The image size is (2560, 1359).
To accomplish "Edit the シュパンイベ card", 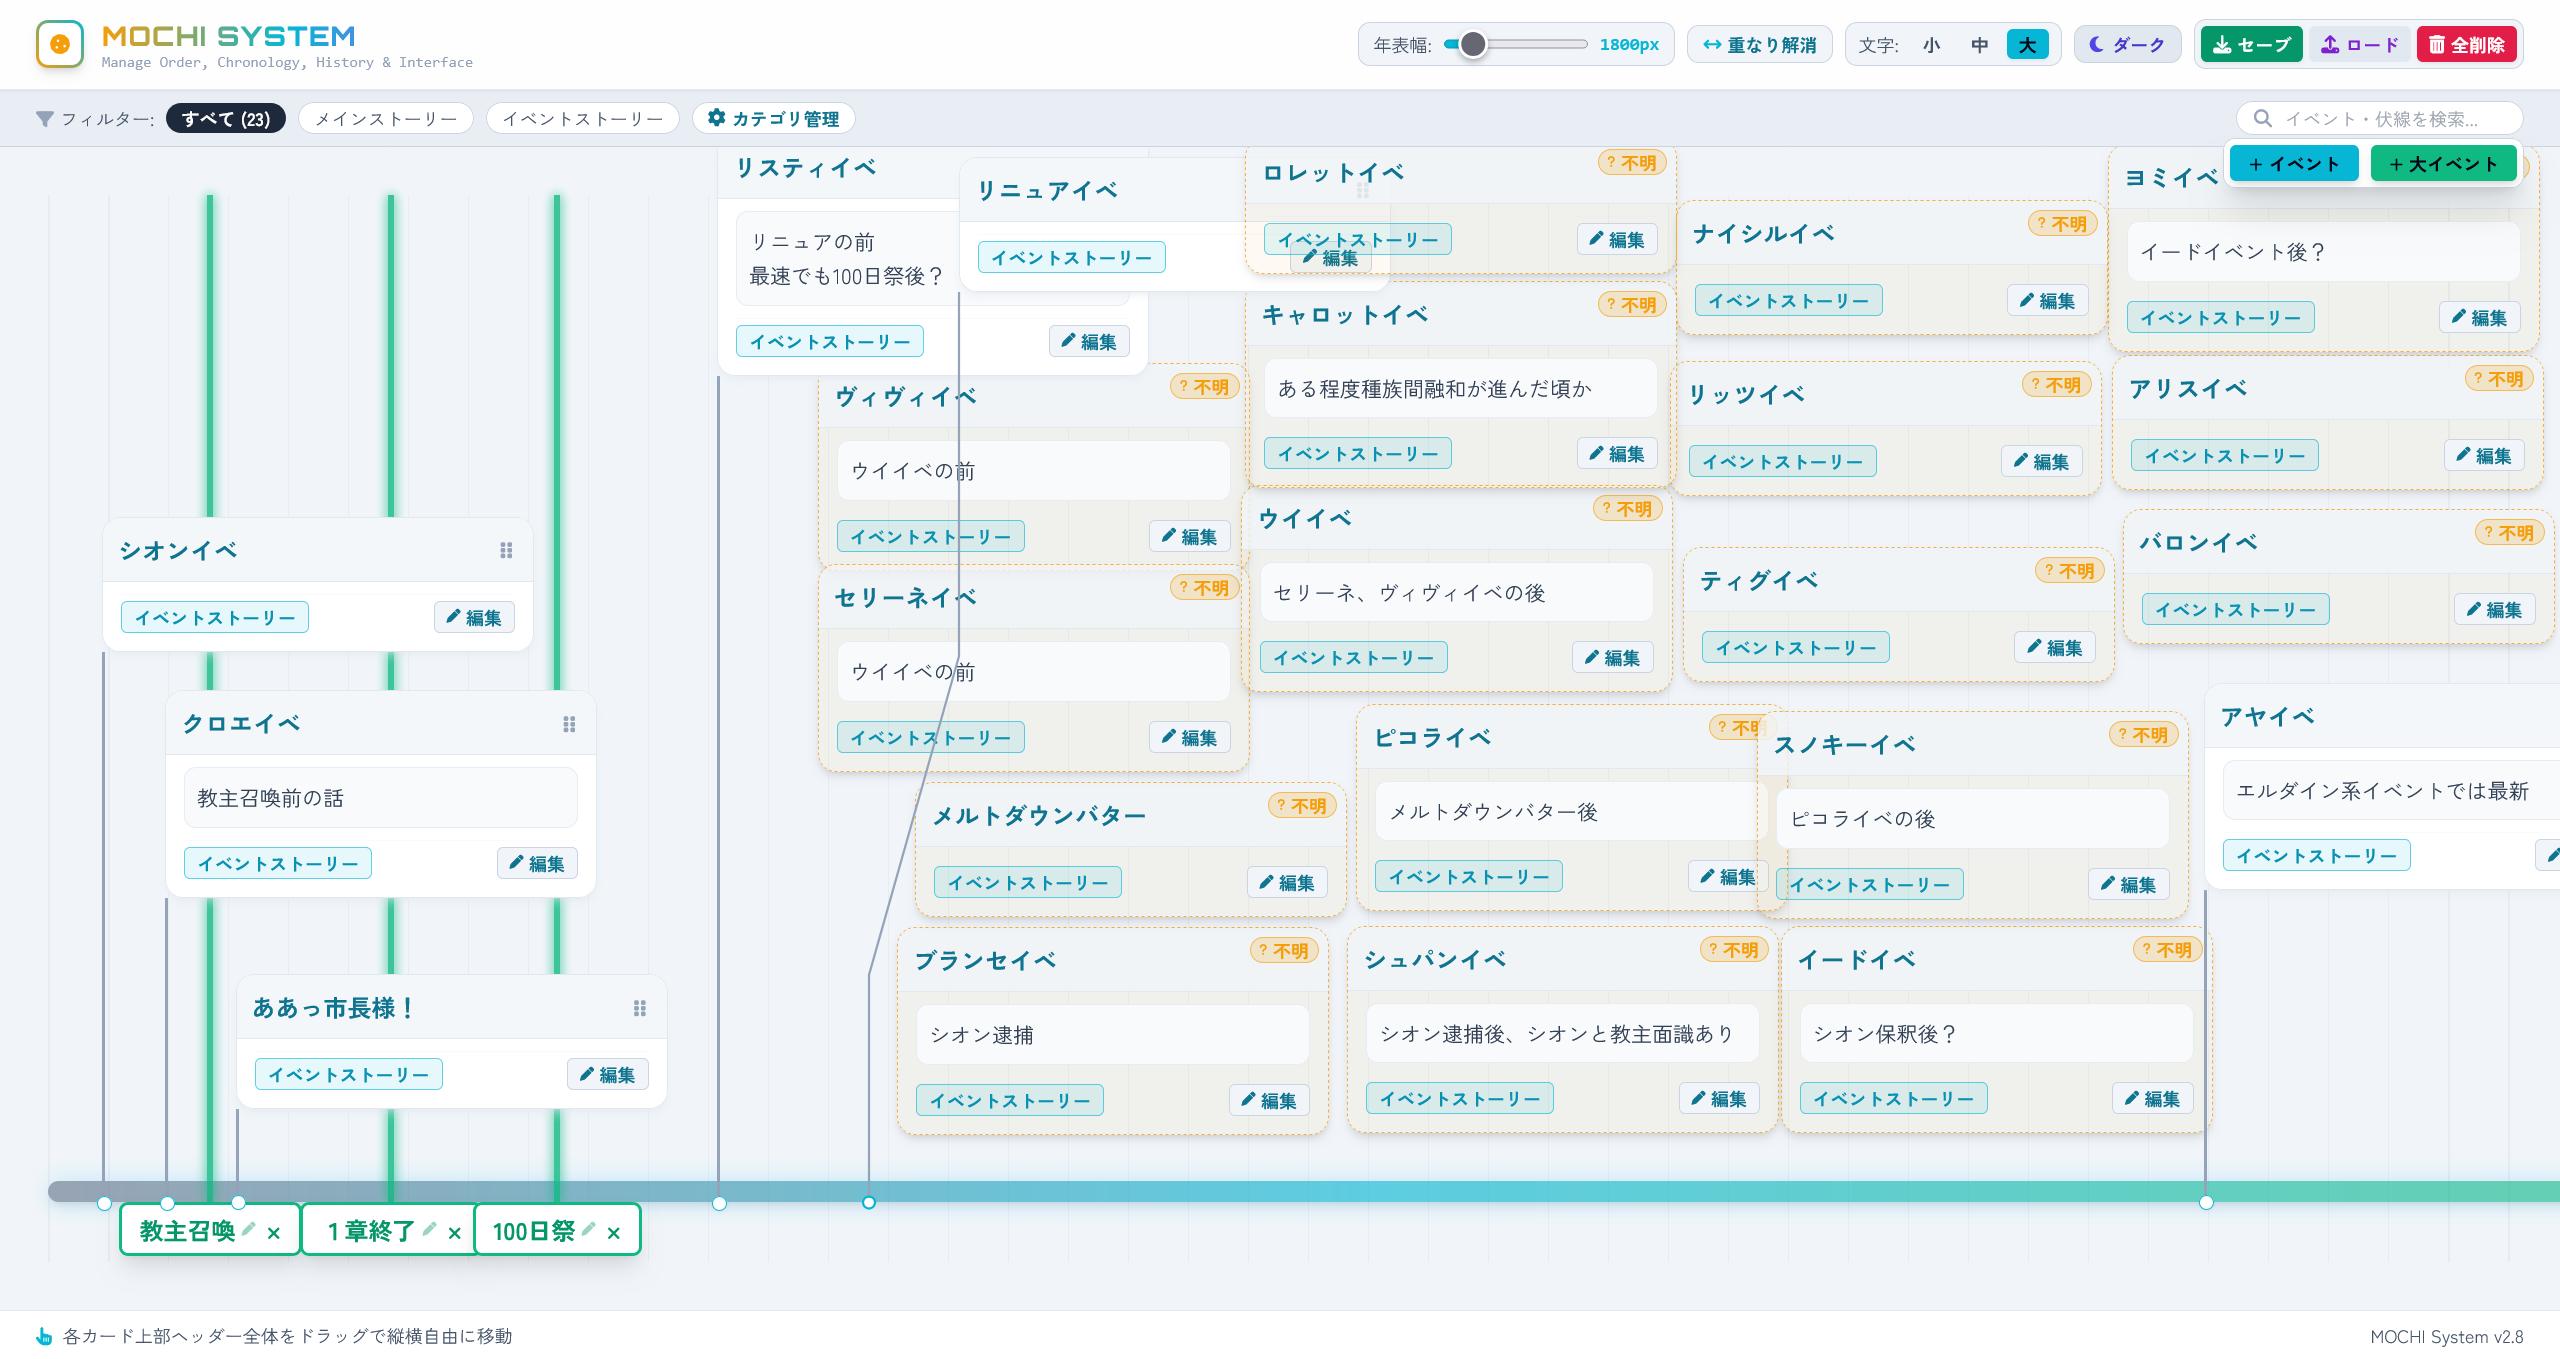I will 1719,1098.
